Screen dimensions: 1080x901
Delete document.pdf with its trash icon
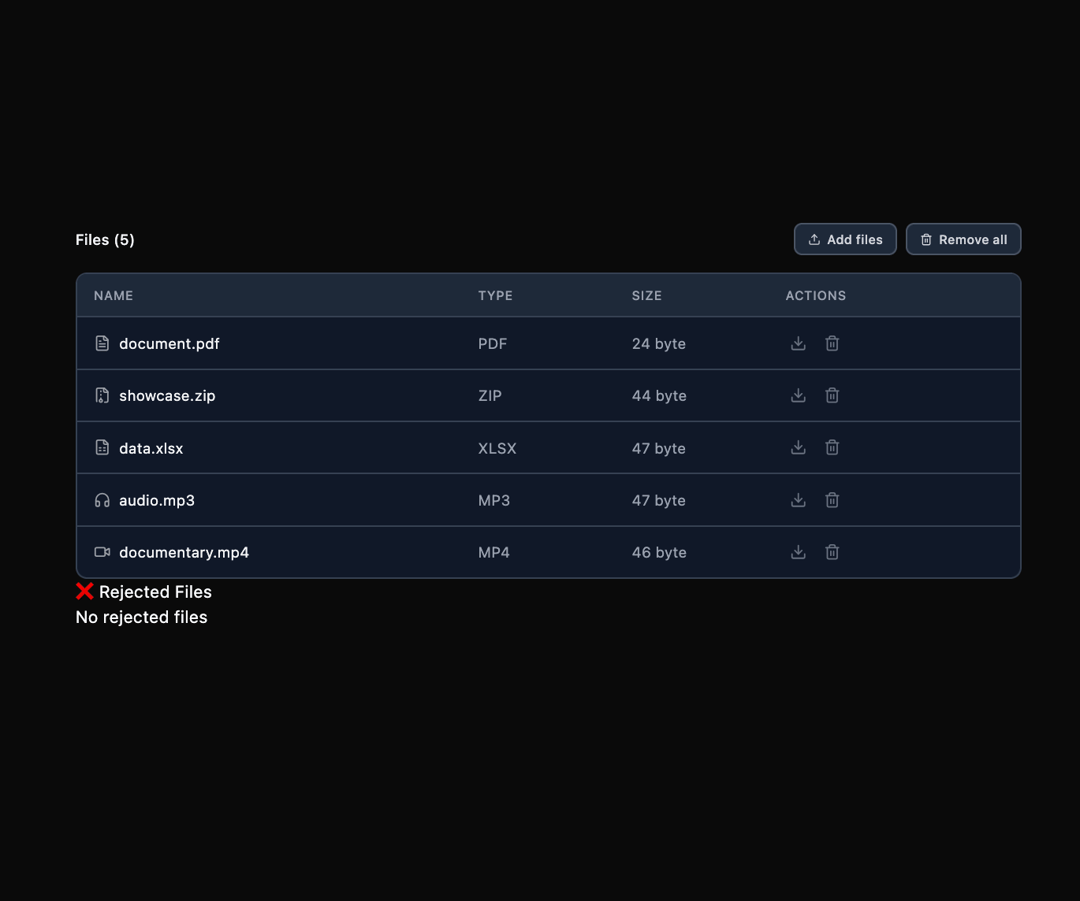pos(832,343)
